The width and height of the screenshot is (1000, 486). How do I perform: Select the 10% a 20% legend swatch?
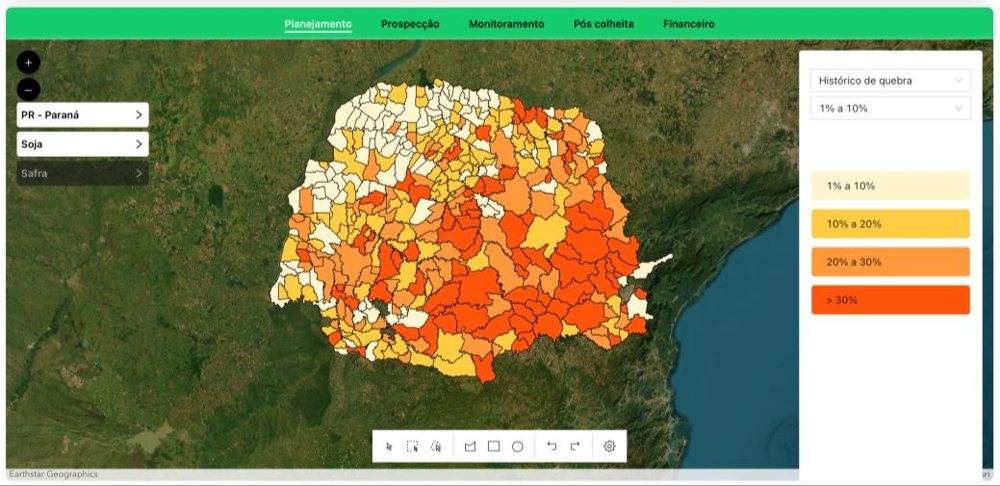(x=890, y=224)
